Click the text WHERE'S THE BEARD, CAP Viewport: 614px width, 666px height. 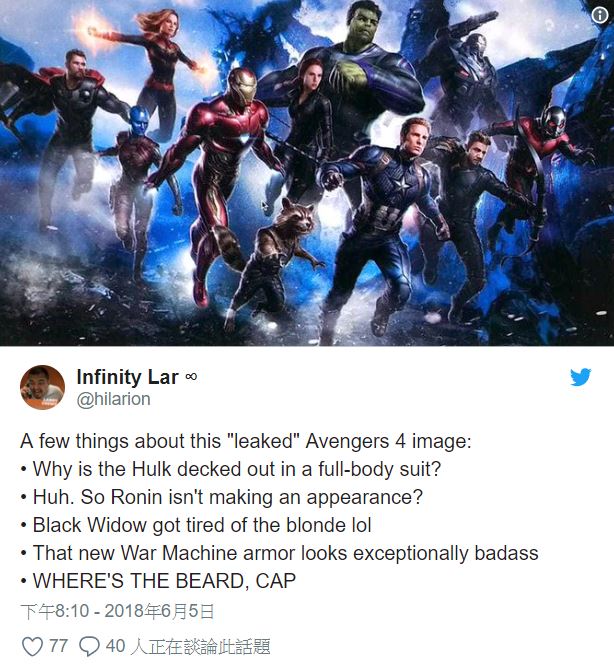coord(164,581)
